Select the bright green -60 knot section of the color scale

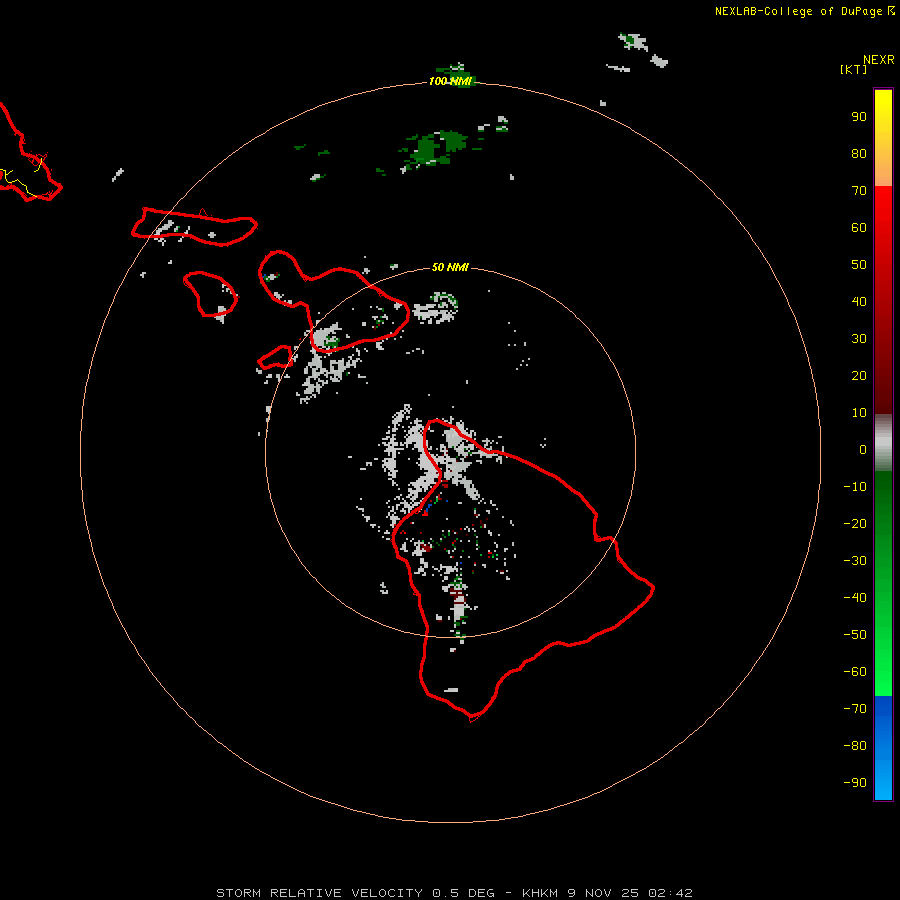pos(883,672)
